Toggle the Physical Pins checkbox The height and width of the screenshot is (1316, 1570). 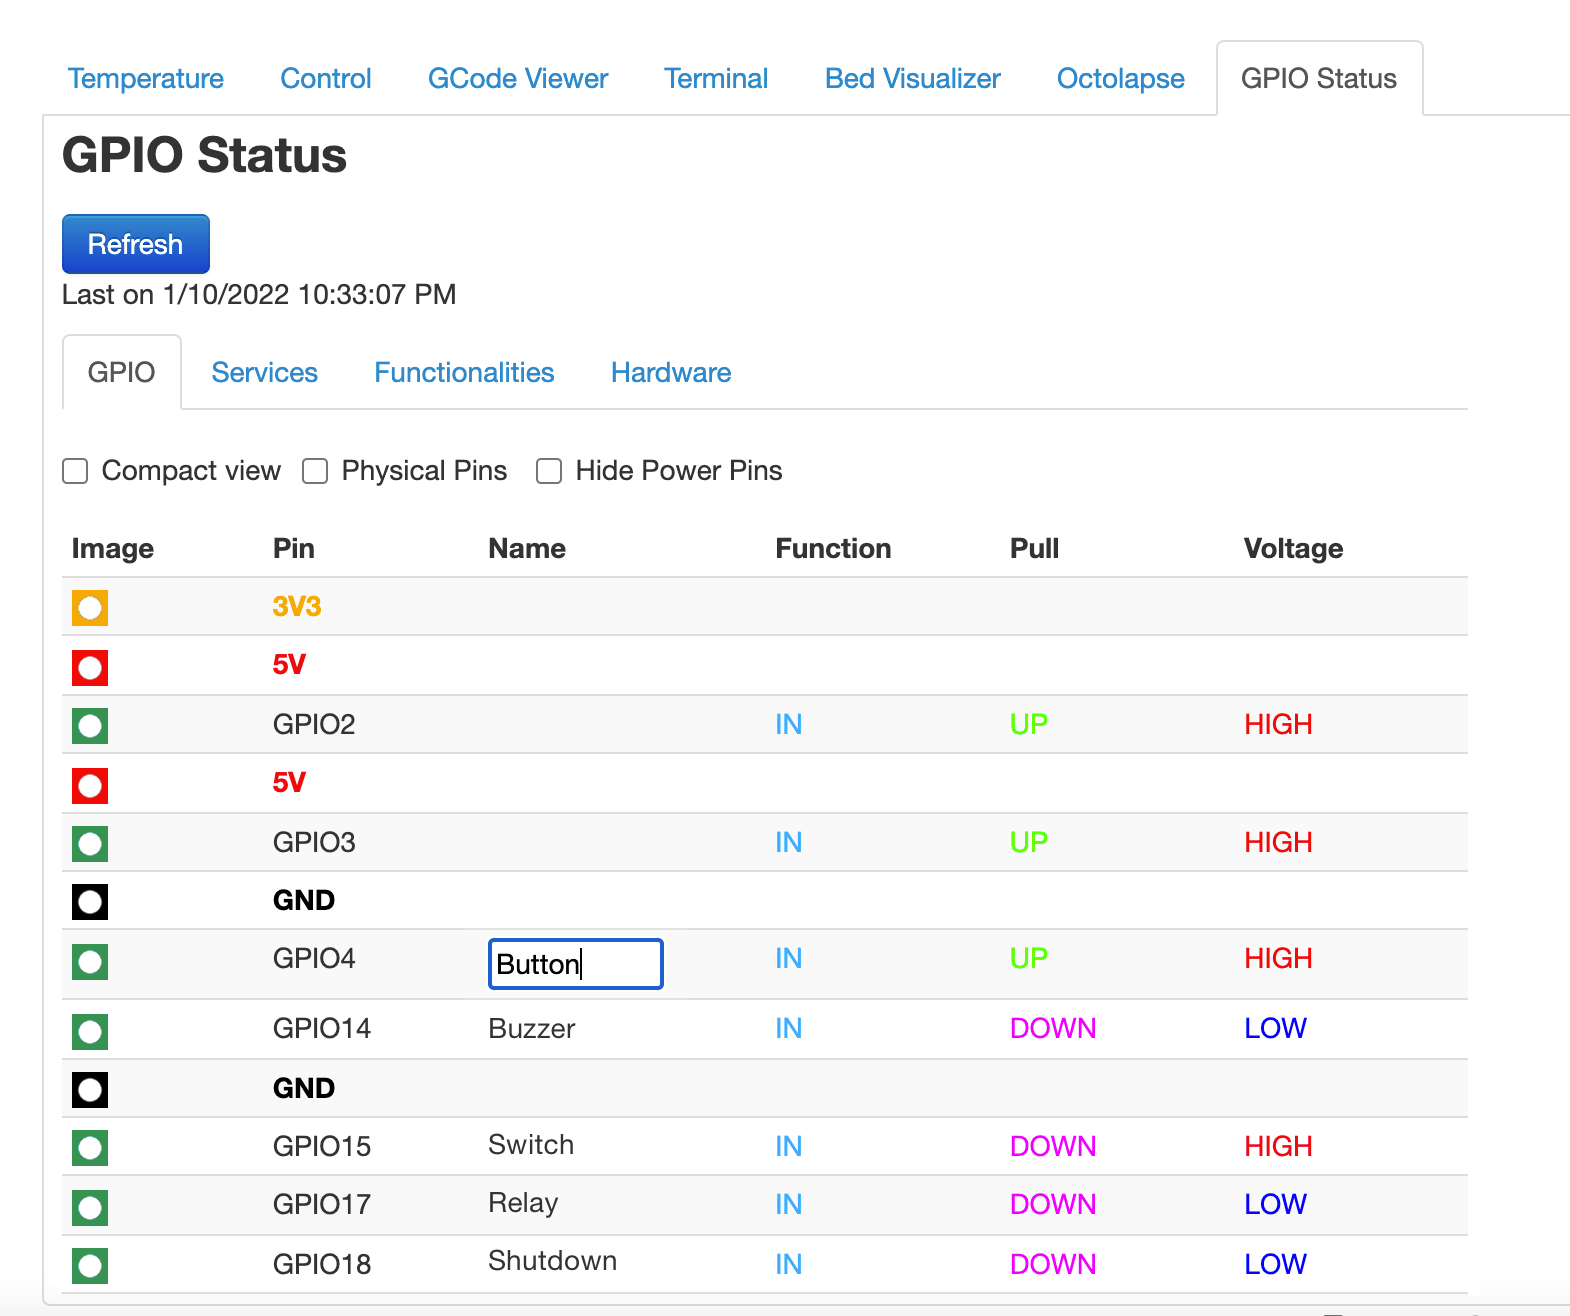[x=315, y=471]
